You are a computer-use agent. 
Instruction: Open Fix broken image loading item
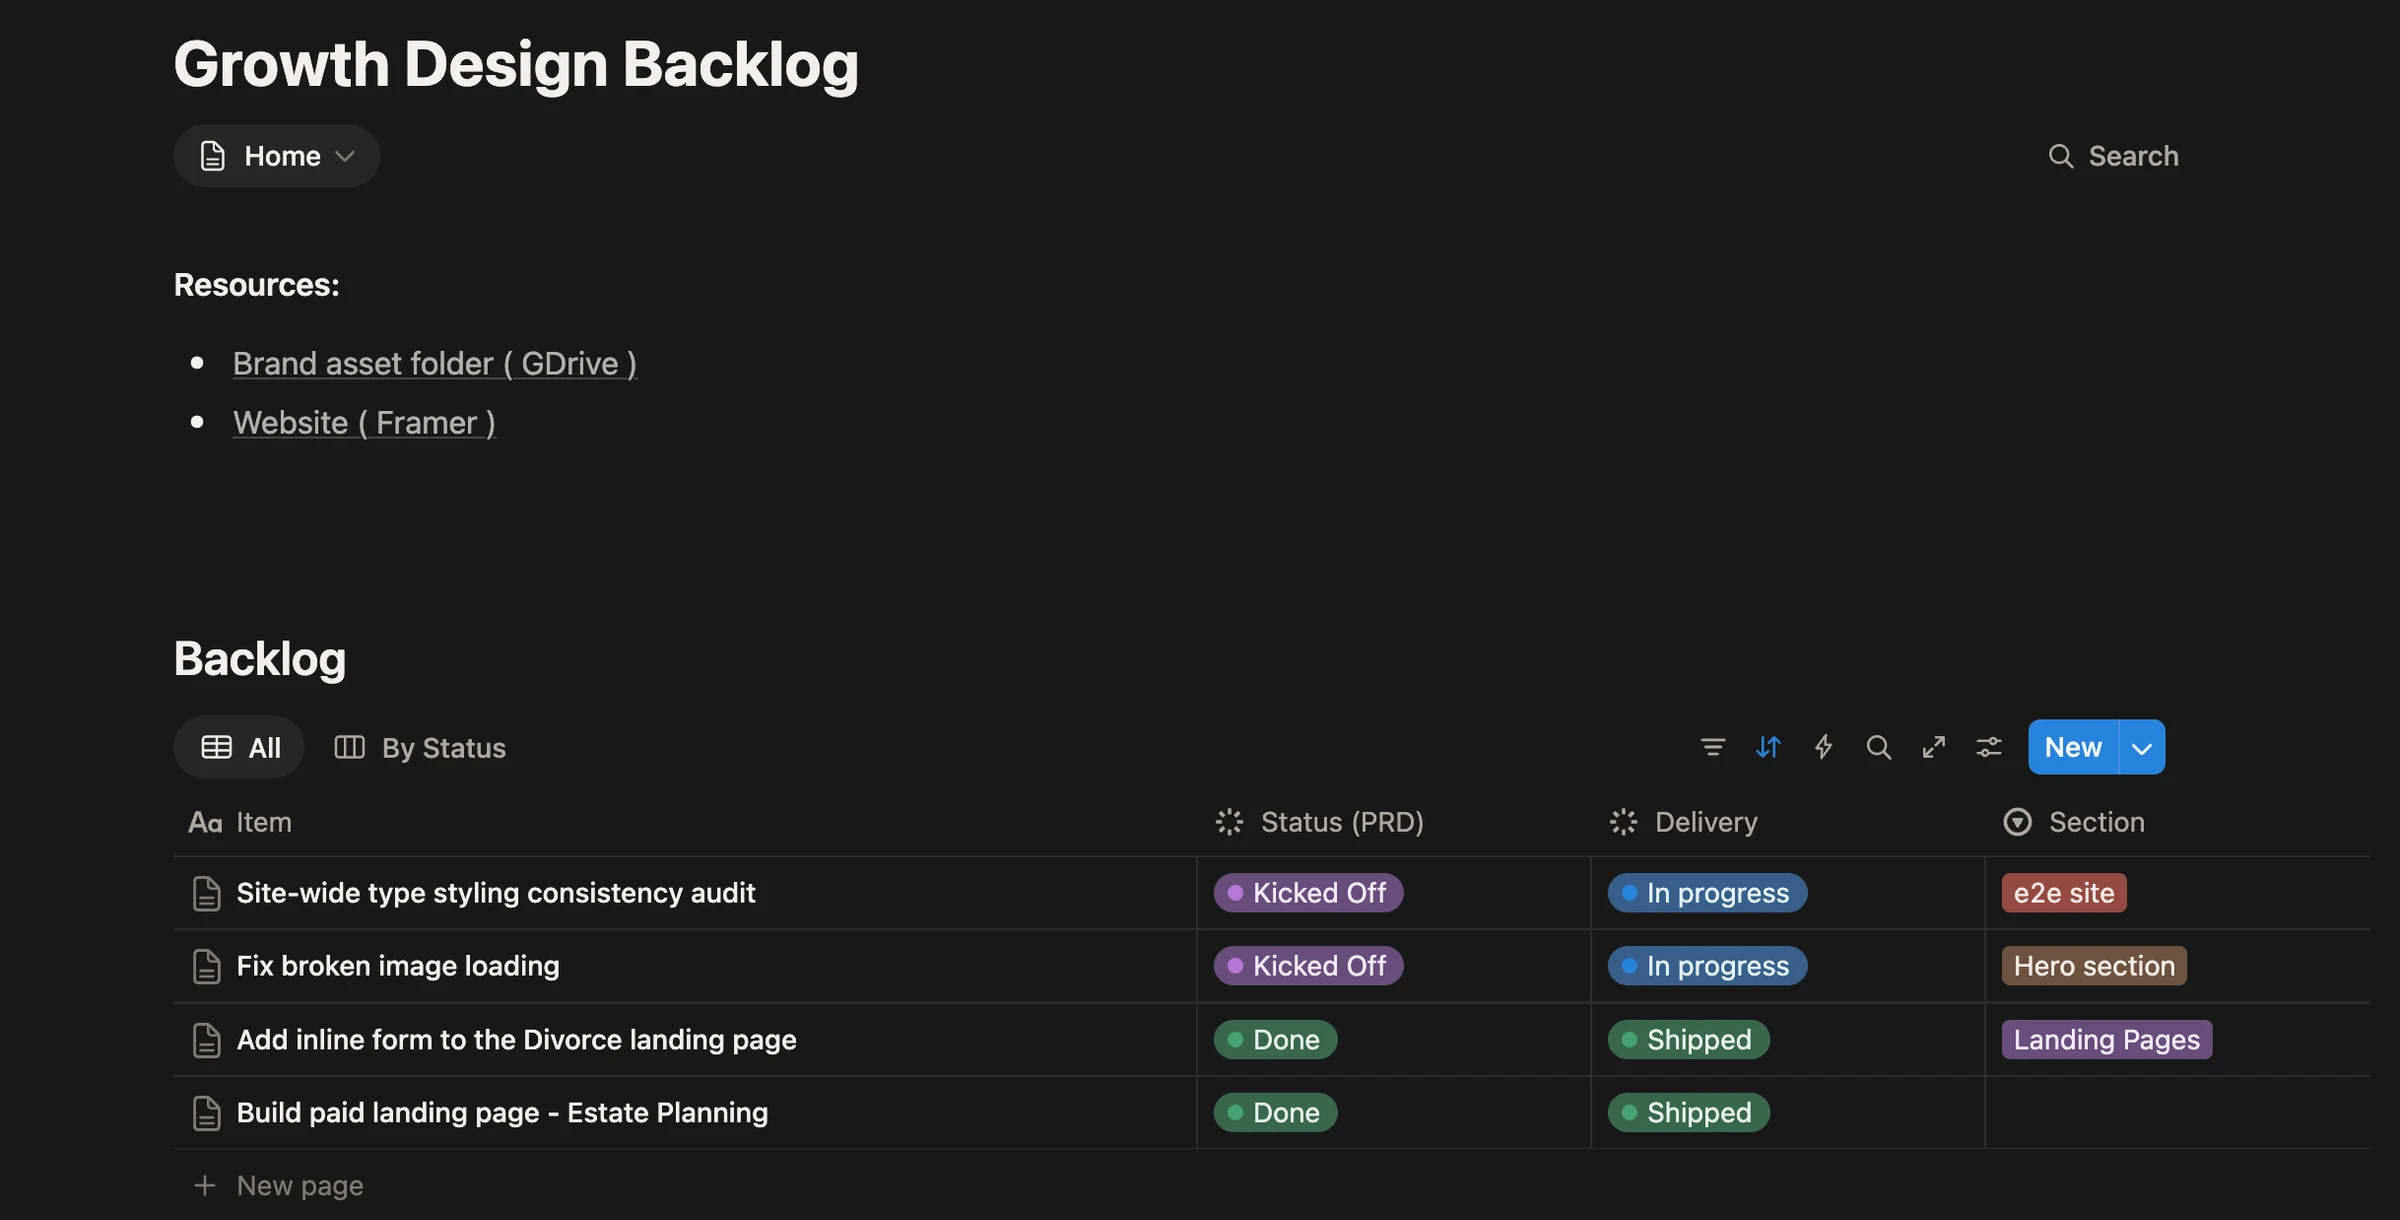pyautogui.click(x=398, y=966)
